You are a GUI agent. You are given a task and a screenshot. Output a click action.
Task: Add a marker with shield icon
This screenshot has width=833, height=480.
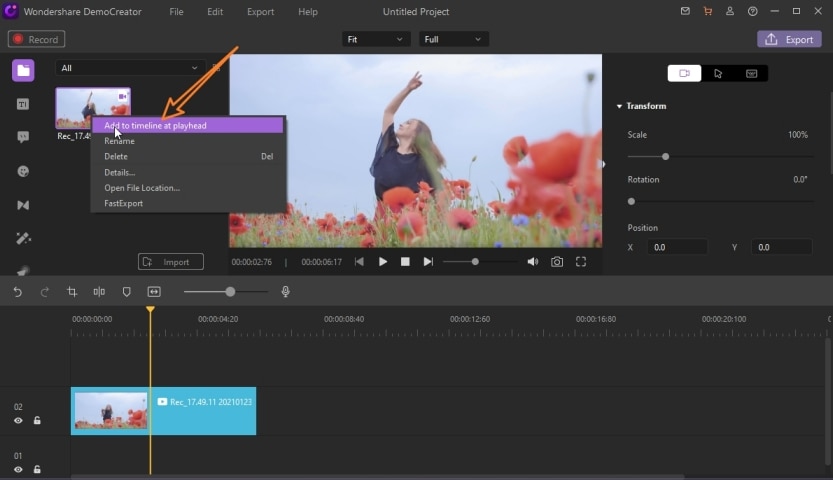[126, 292]
